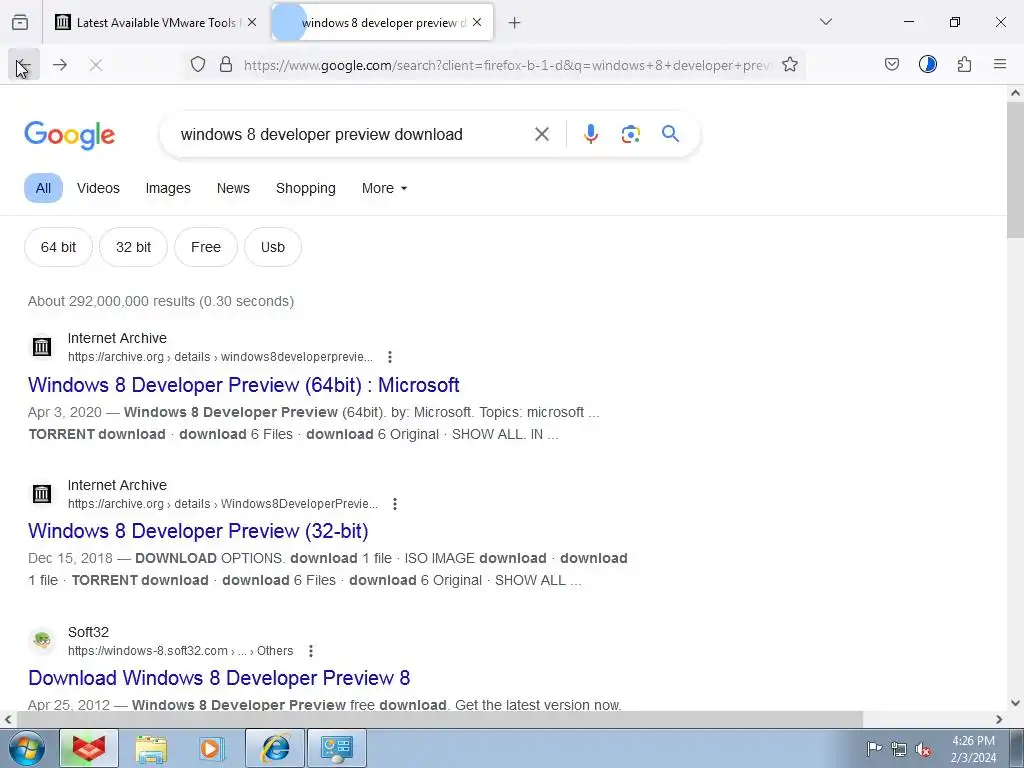1024x768 pixels.
Task: Open the Firefox View icon in the tab bar
Action: click(20, 22)
